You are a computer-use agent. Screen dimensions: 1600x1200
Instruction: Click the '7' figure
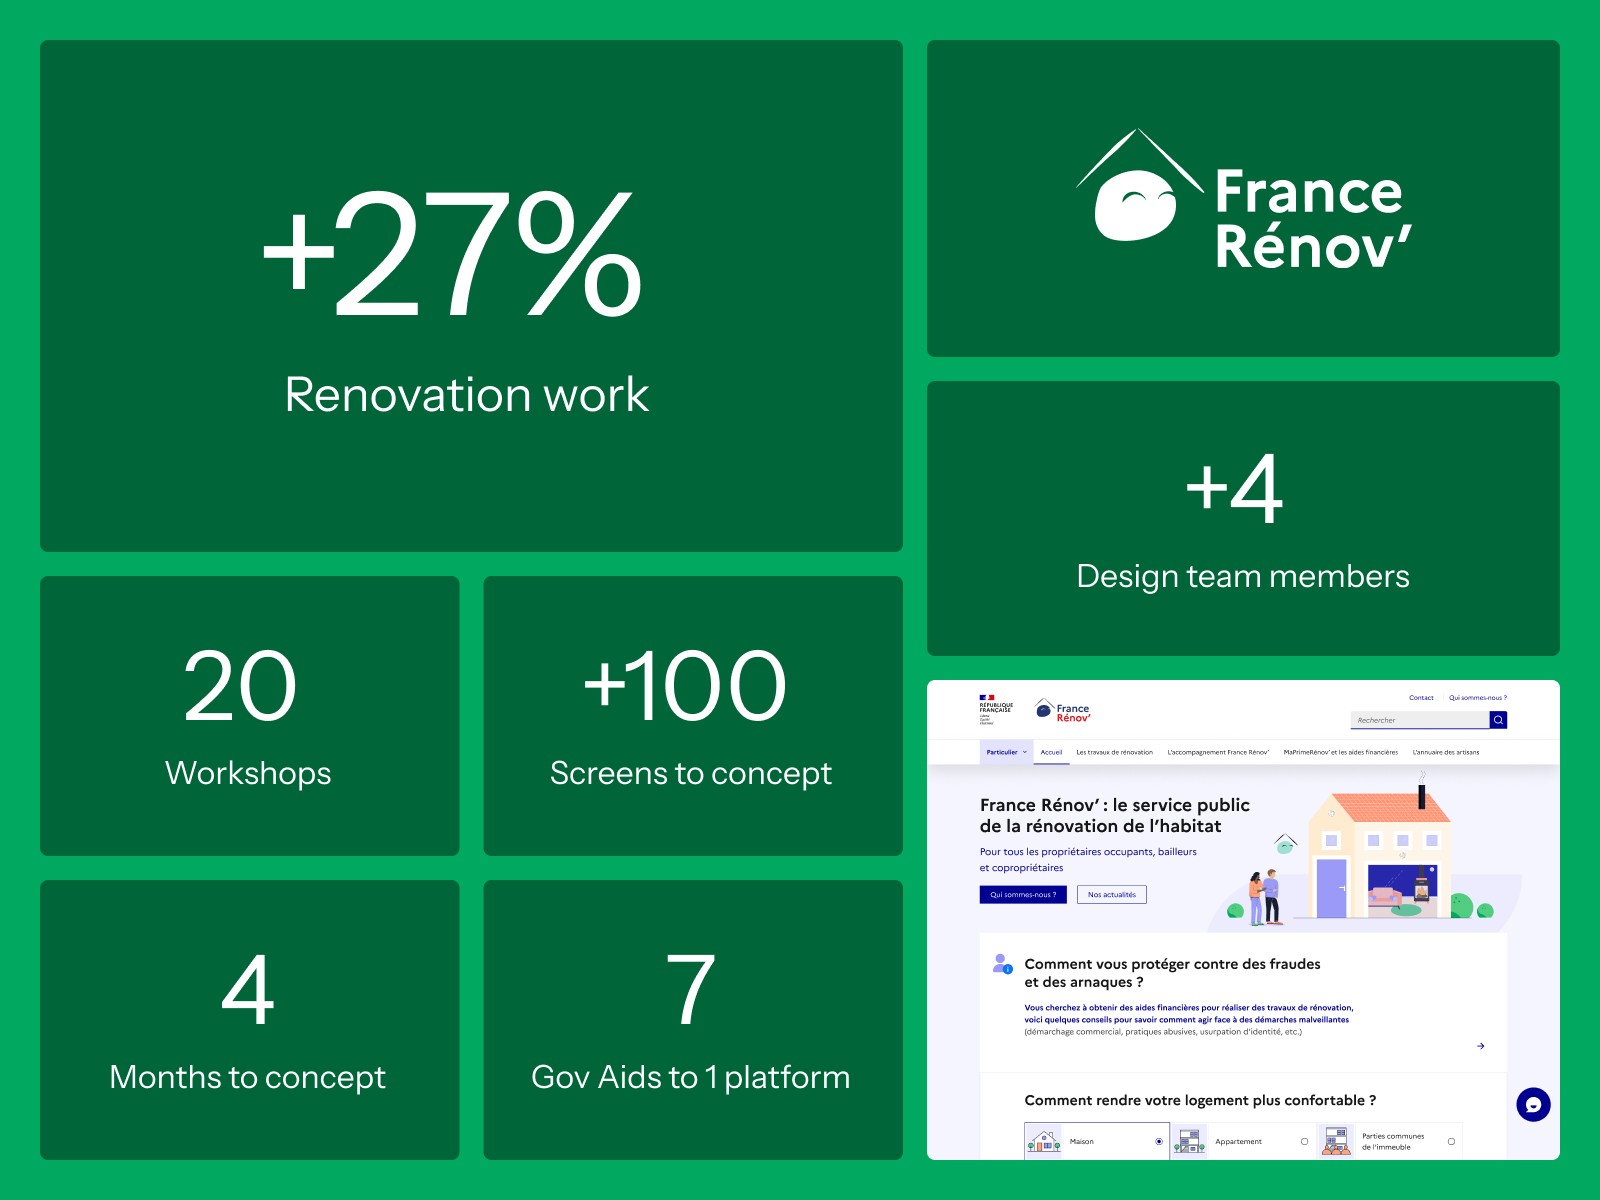pos(691,990)
